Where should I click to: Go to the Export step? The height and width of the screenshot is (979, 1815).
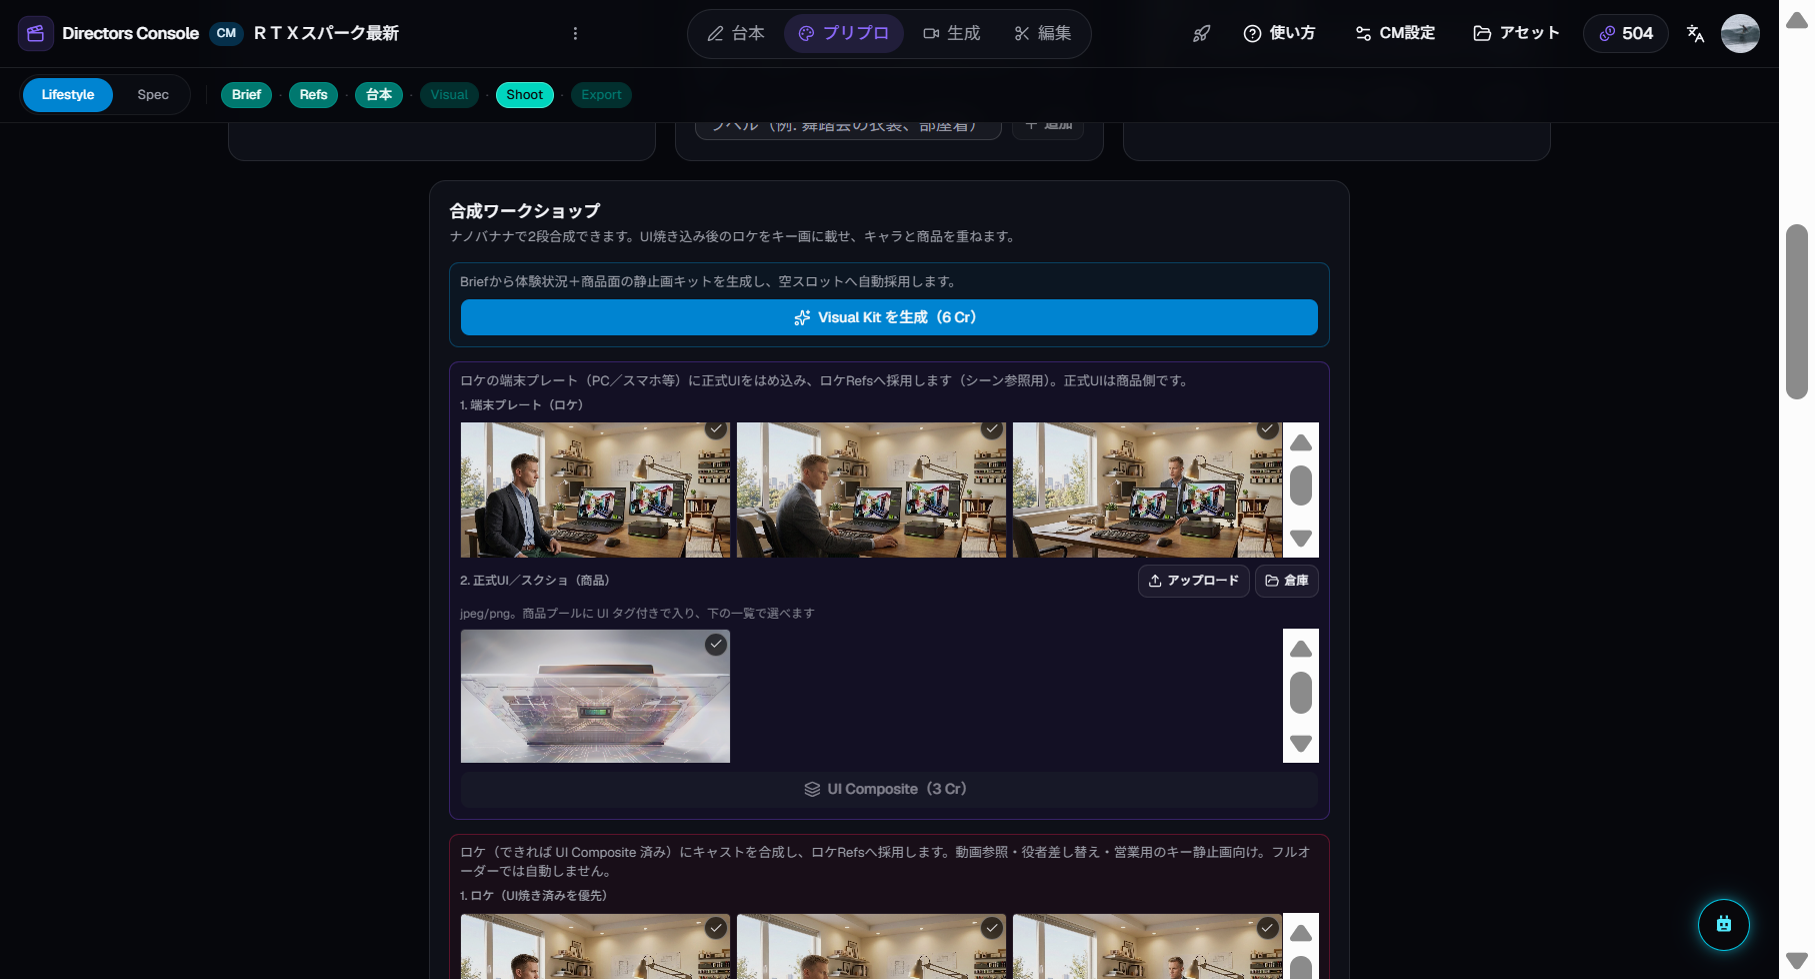coord(601,95)
